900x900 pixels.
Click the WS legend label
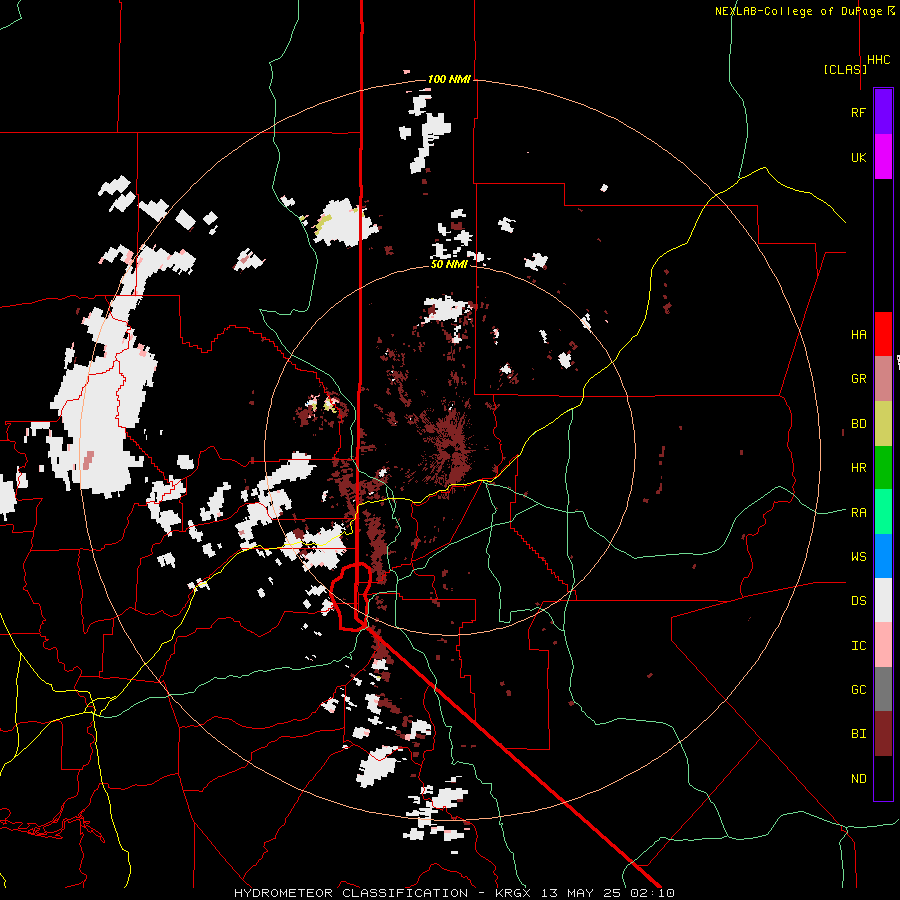(x=858, y=556)
